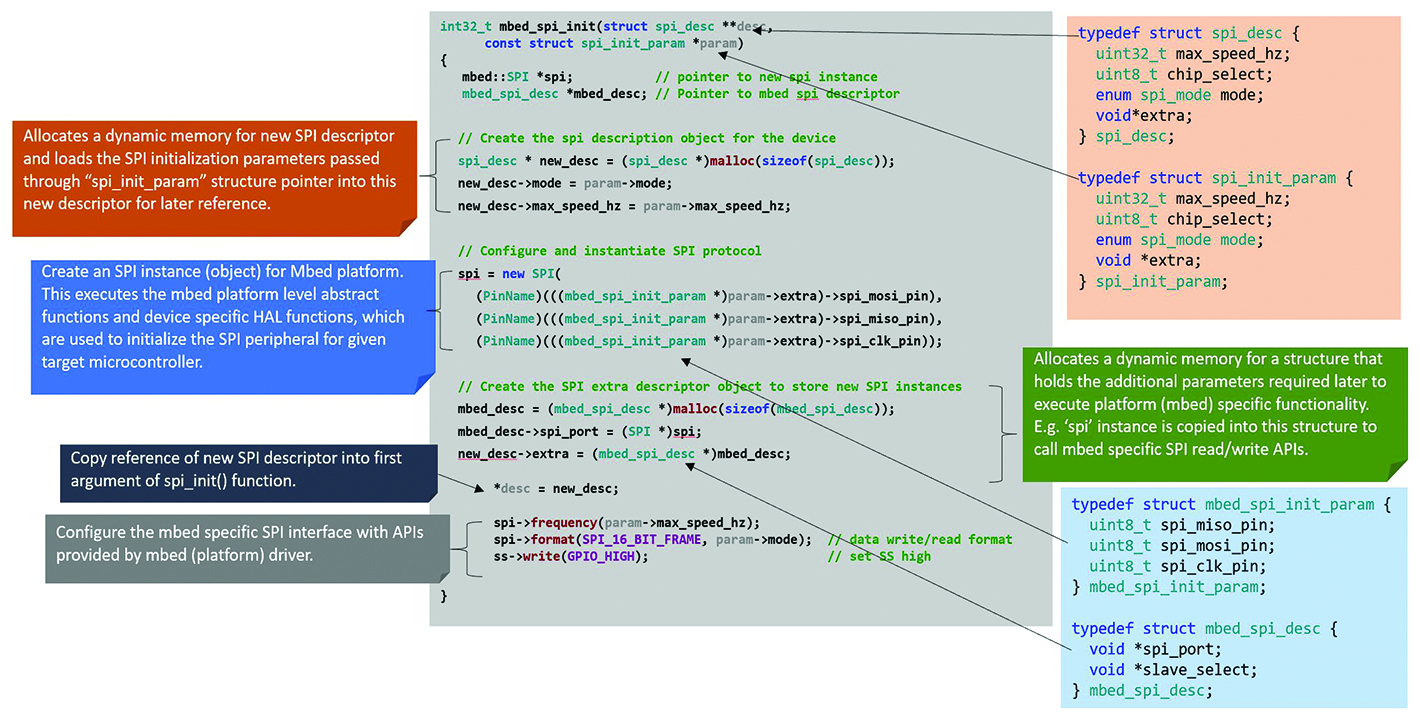Select 'enum spi_mode mode;' inside struct spi_init_param
This screenshot has width=1420, height=719.
point(1180,240)
